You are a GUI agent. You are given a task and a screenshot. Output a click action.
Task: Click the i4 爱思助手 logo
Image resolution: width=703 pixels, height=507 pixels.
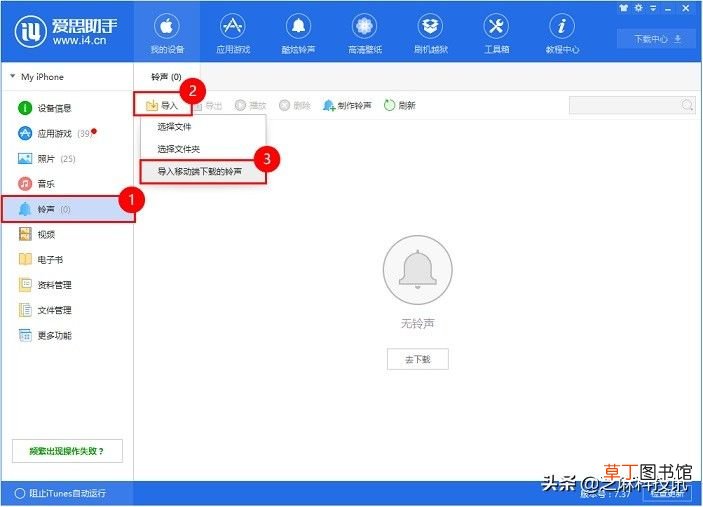click(x=66, y=31)
